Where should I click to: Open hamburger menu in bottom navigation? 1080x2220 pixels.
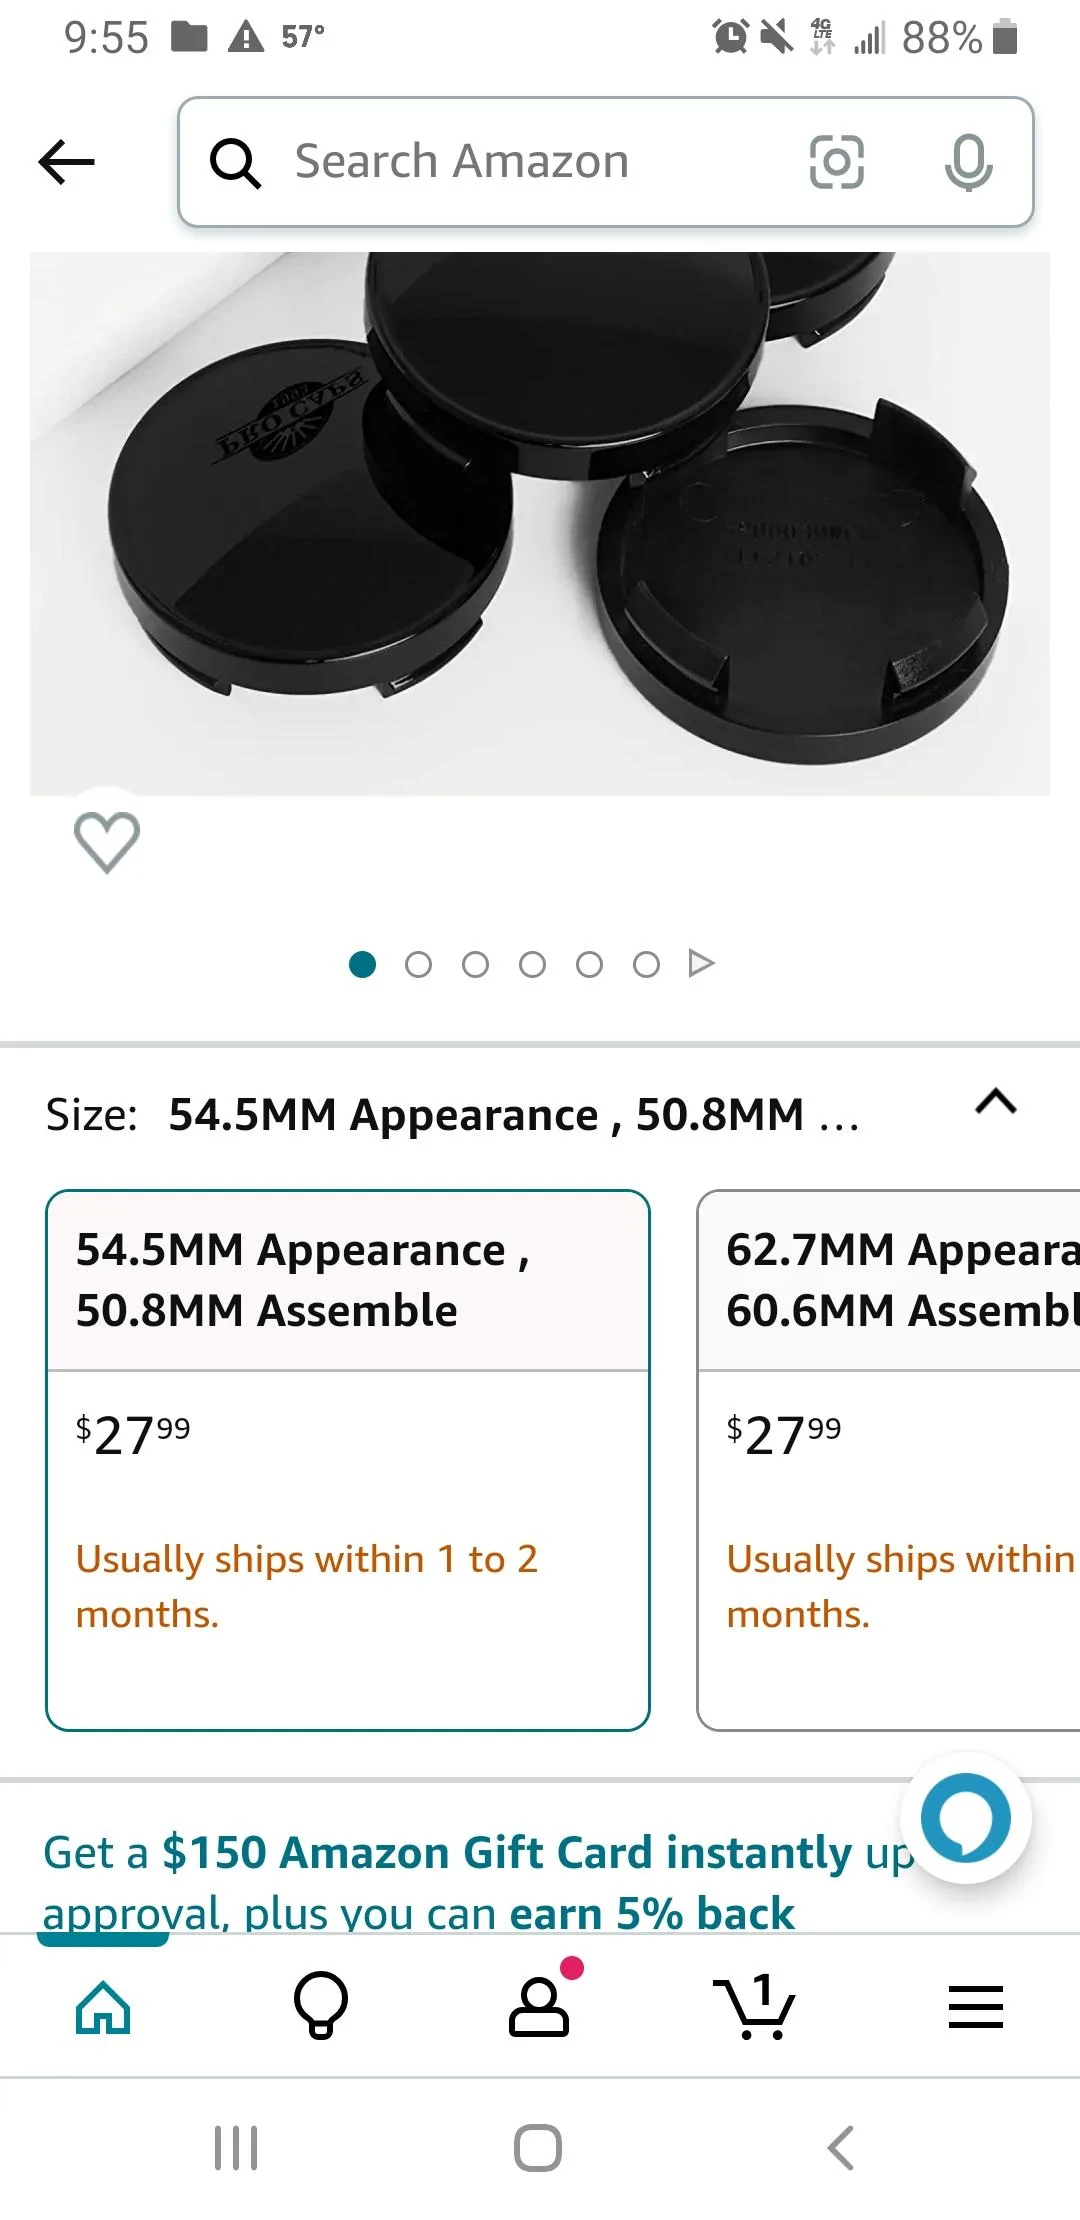[x=976, y=2006]
